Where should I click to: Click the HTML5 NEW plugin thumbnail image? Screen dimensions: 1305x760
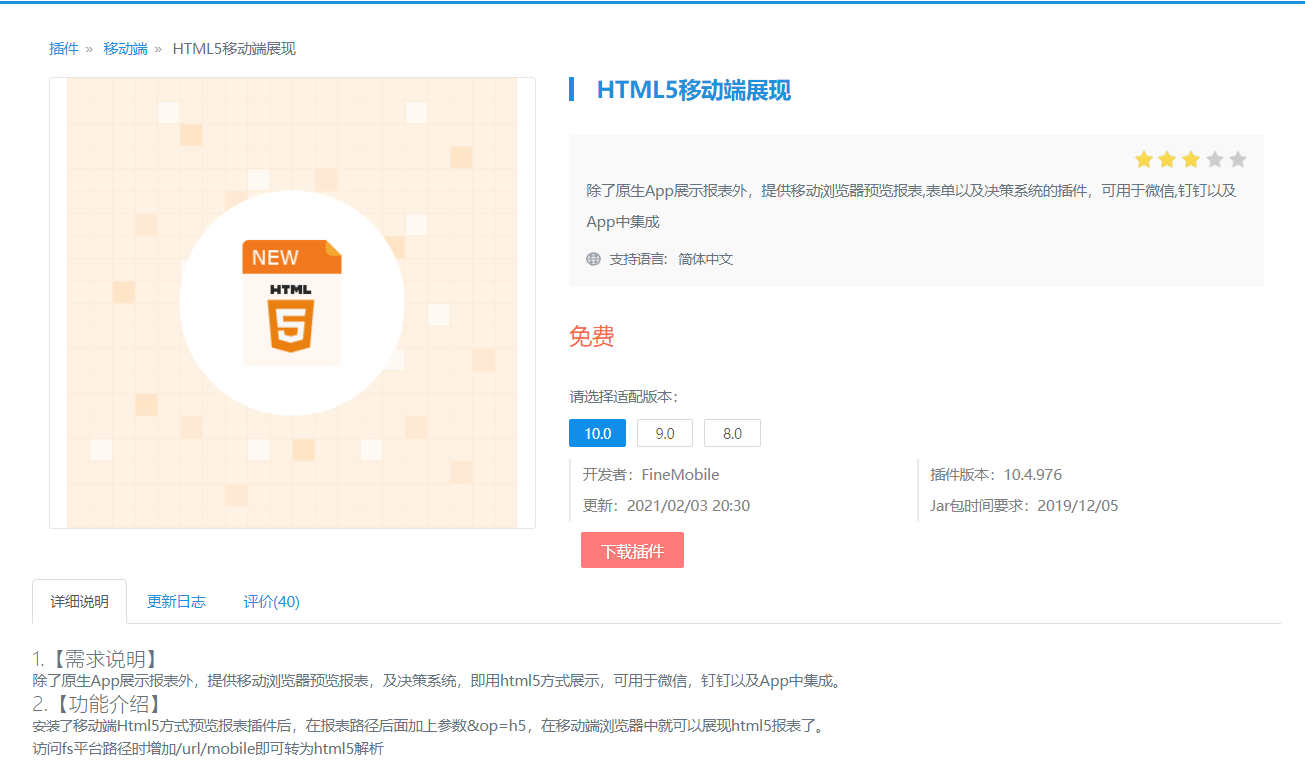(292, 302)
